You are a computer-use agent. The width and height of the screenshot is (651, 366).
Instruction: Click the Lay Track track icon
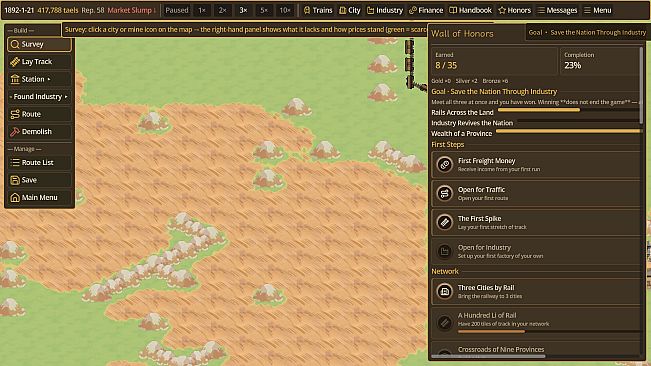[15, 62]
